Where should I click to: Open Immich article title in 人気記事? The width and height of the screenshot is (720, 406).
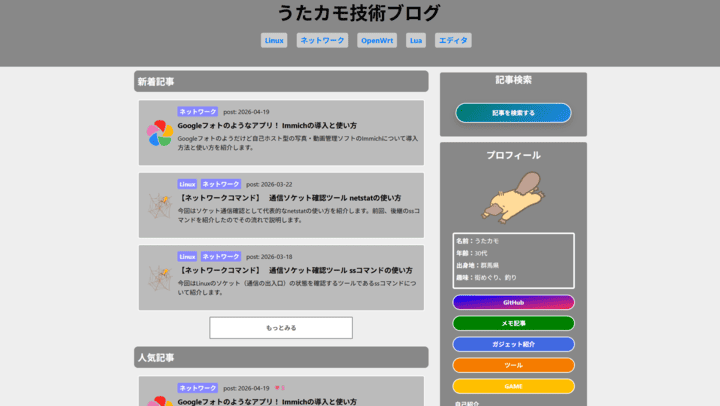[267, 402]
